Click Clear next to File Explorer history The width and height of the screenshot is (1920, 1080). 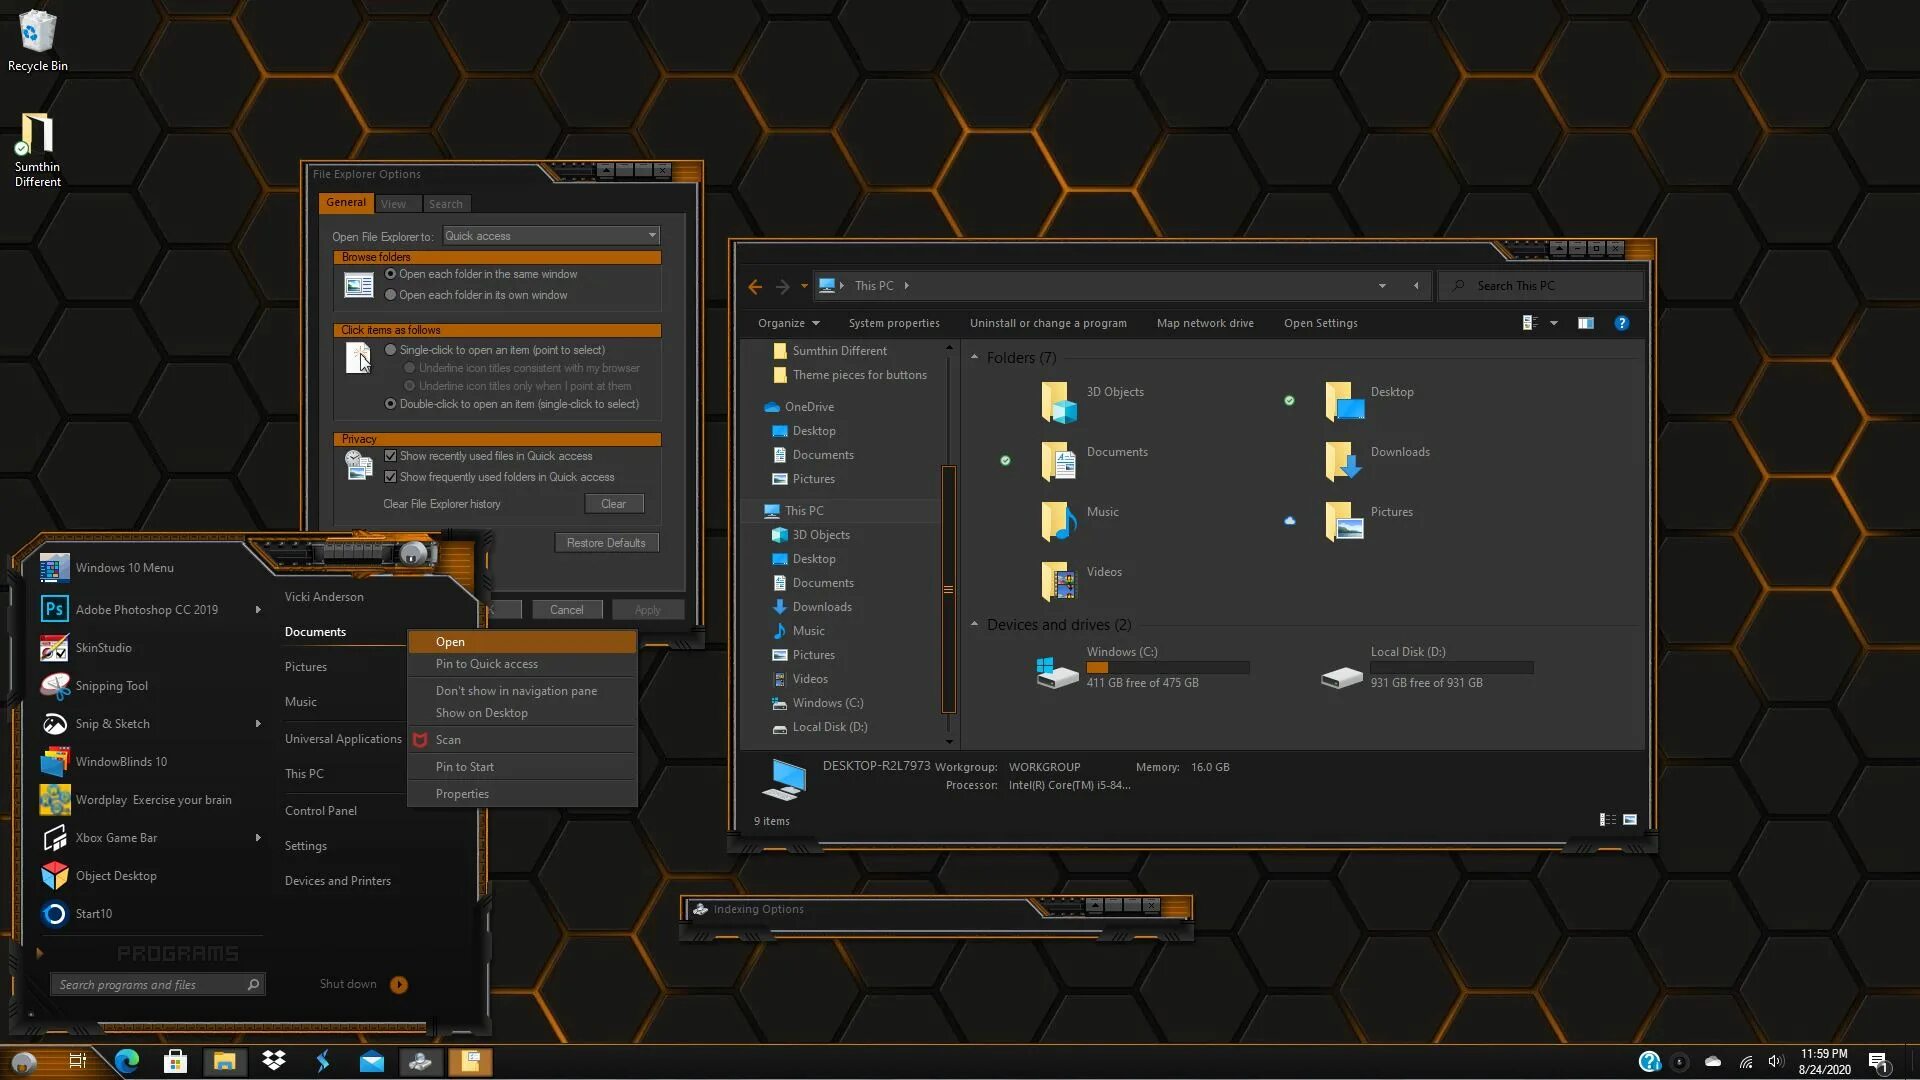tap(613, 504)
